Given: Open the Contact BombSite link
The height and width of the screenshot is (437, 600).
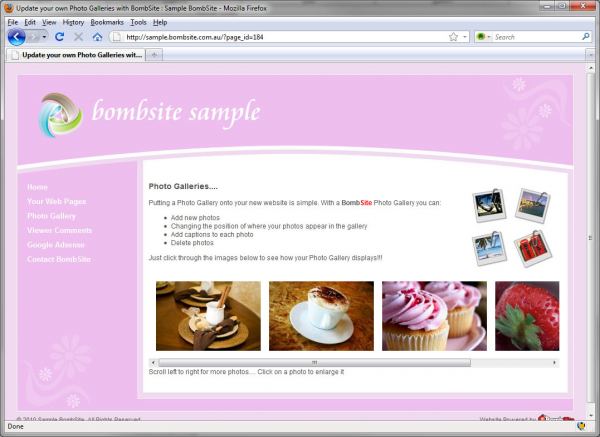Looking at the screenshot, I should 59,259.
